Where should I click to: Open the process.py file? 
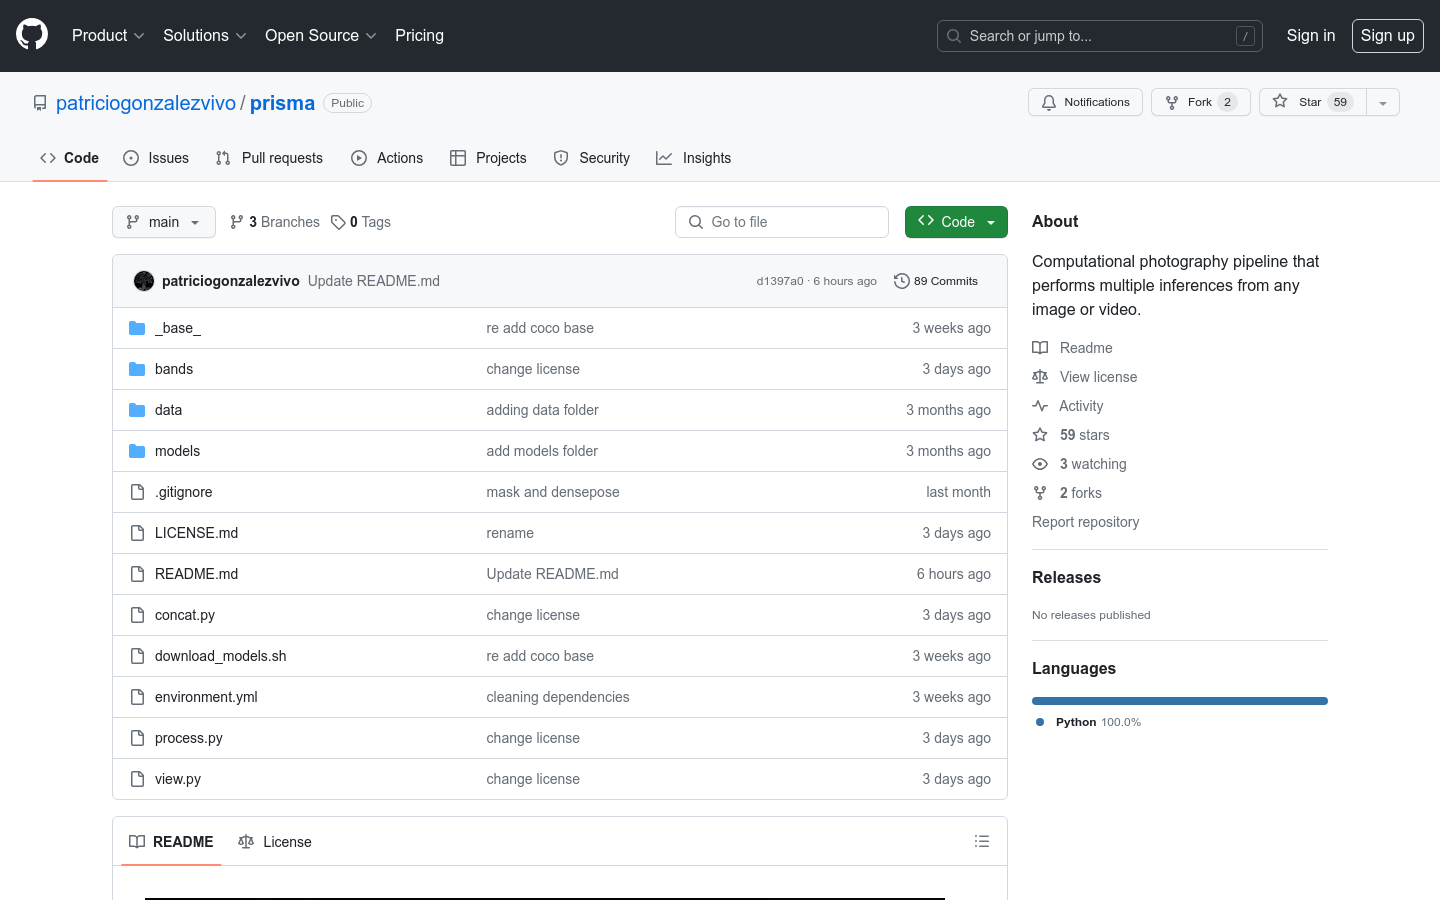click(x=189, y=738)
